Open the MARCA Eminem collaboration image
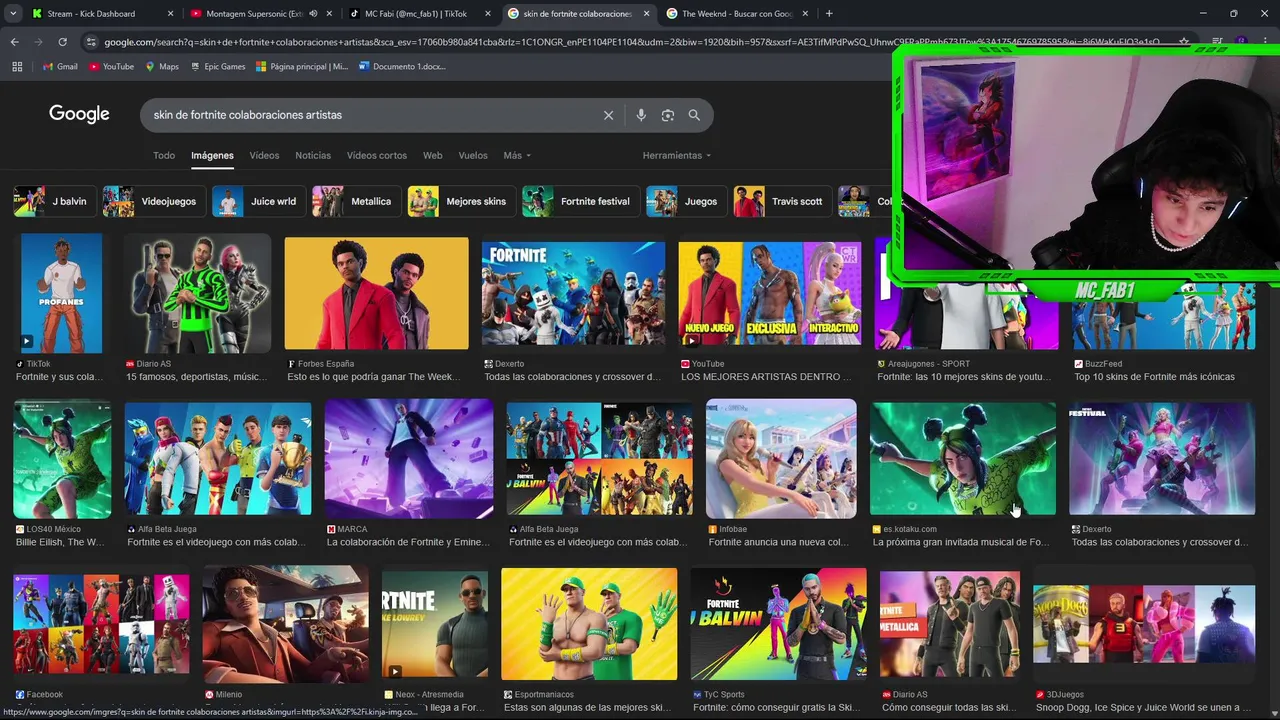The height and width of the screenshot is (720, 1280). pyautogui.click(x=408, y=459)
